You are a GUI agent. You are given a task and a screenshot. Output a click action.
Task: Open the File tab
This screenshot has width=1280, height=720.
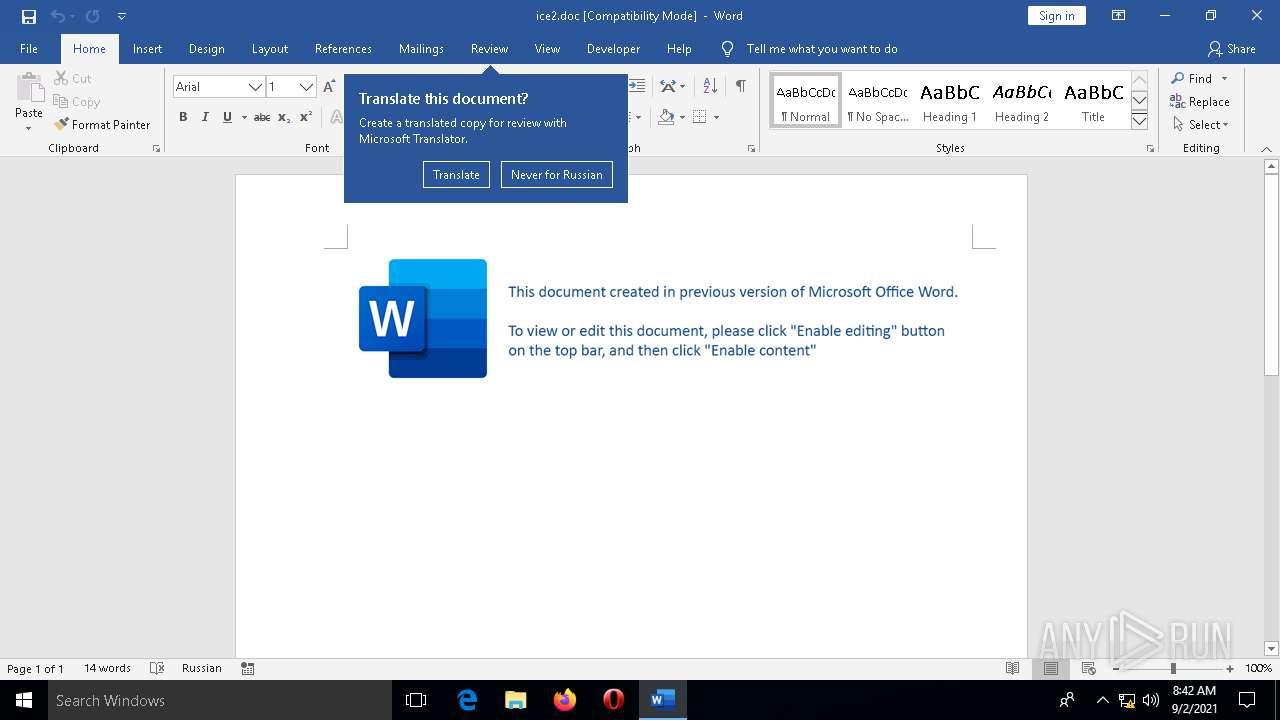pyautogui.click(x=29, y=48)
